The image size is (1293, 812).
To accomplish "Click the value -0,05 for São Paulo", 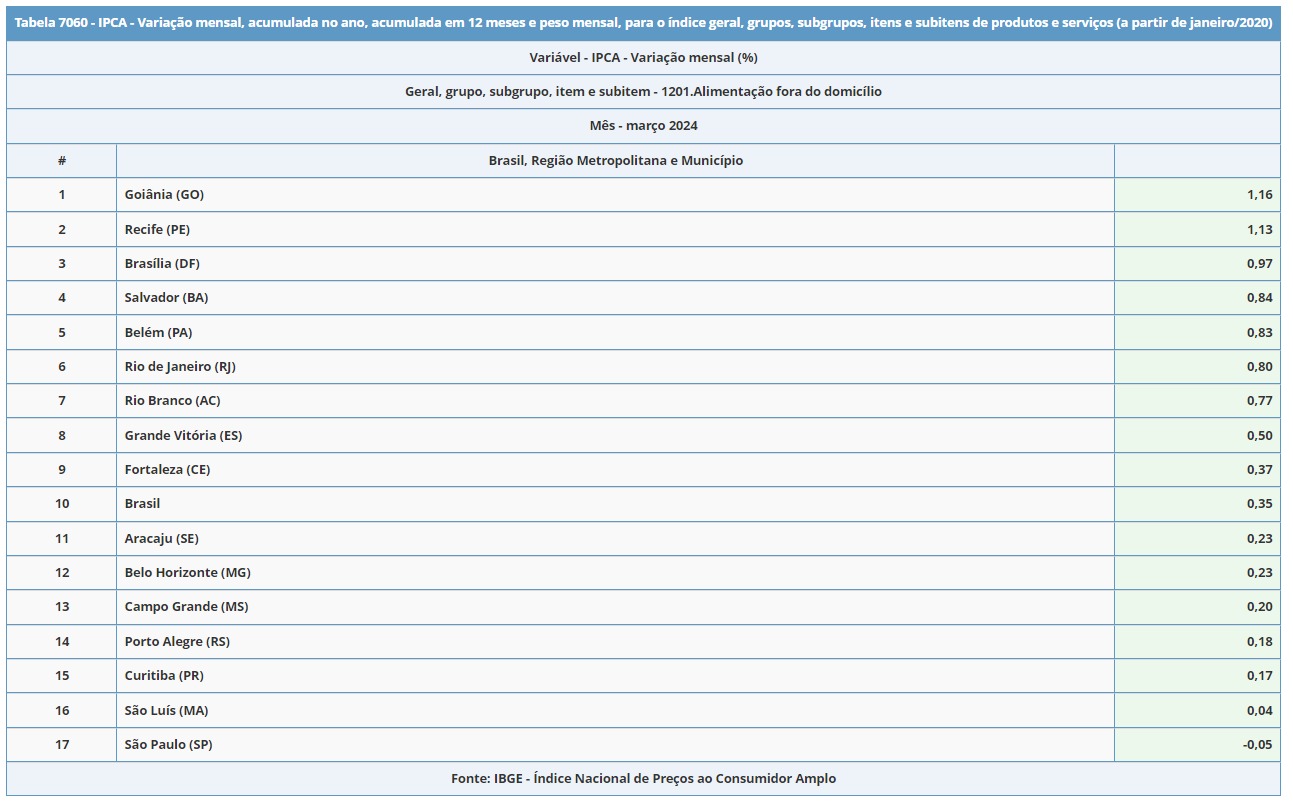I will click(1257, 744).
